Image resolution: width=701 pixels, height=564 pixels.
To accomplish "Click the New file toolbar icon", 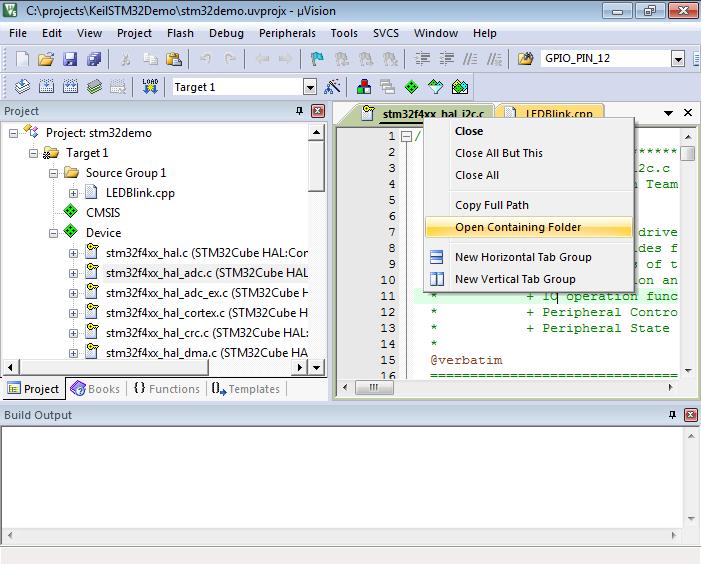I will point(22,59).
